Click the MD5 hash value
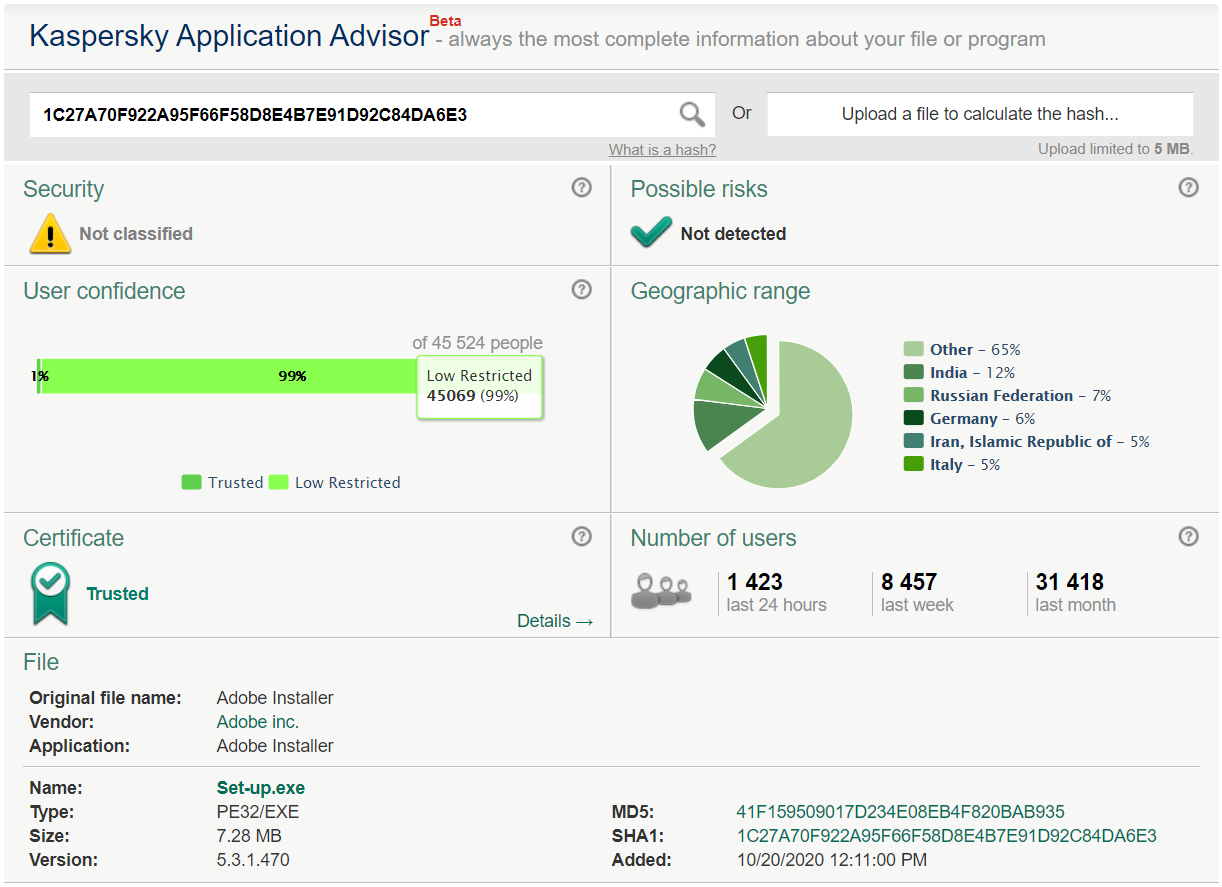This screenshot has height=887, width=1222. coord(900,812)
